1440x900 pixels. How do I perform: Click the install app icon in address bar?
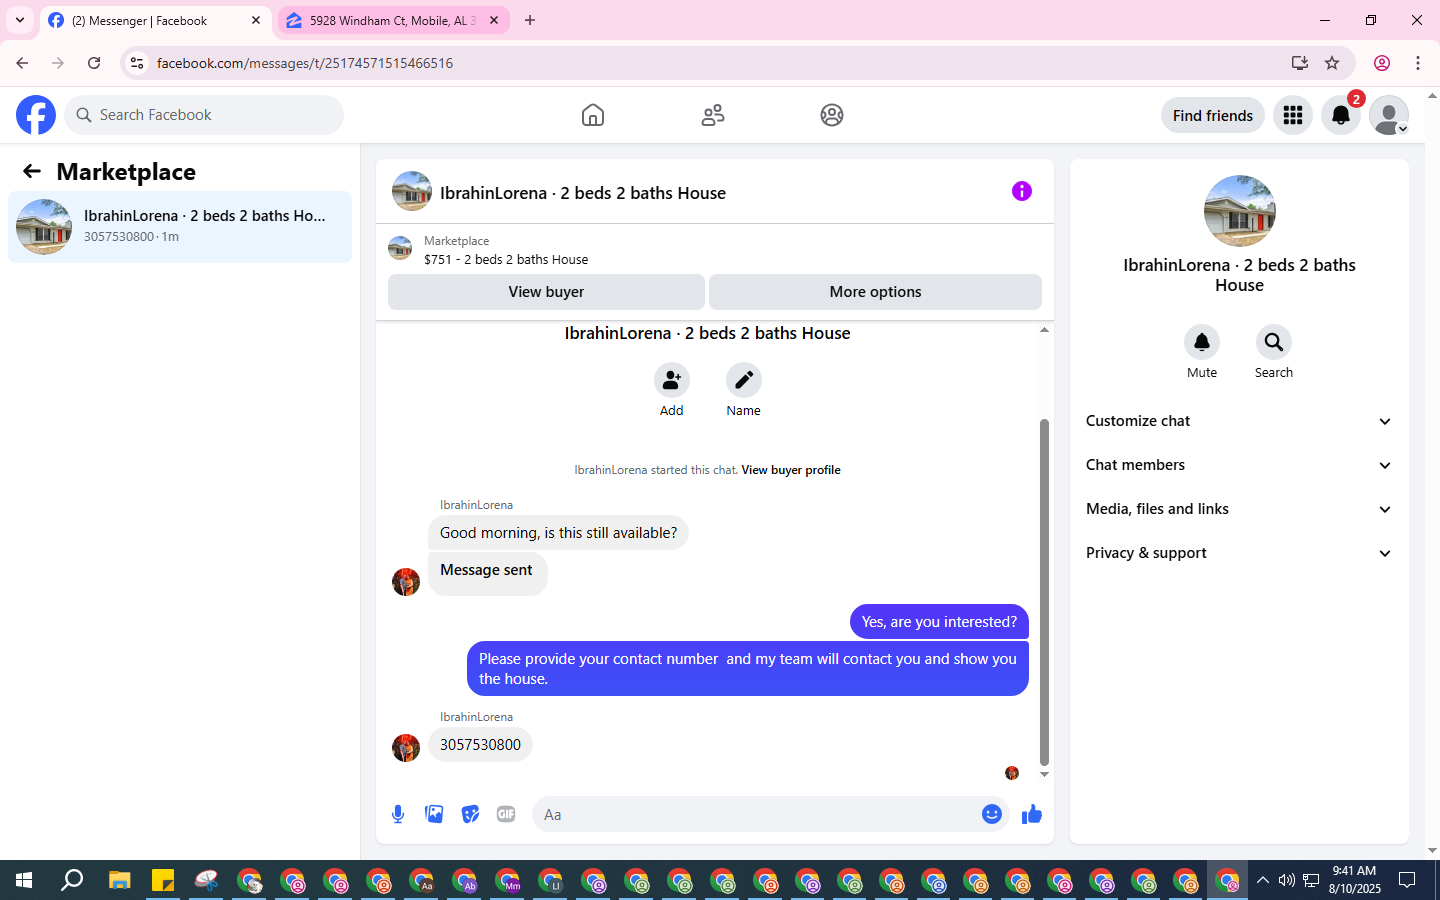pos(1300,63)
